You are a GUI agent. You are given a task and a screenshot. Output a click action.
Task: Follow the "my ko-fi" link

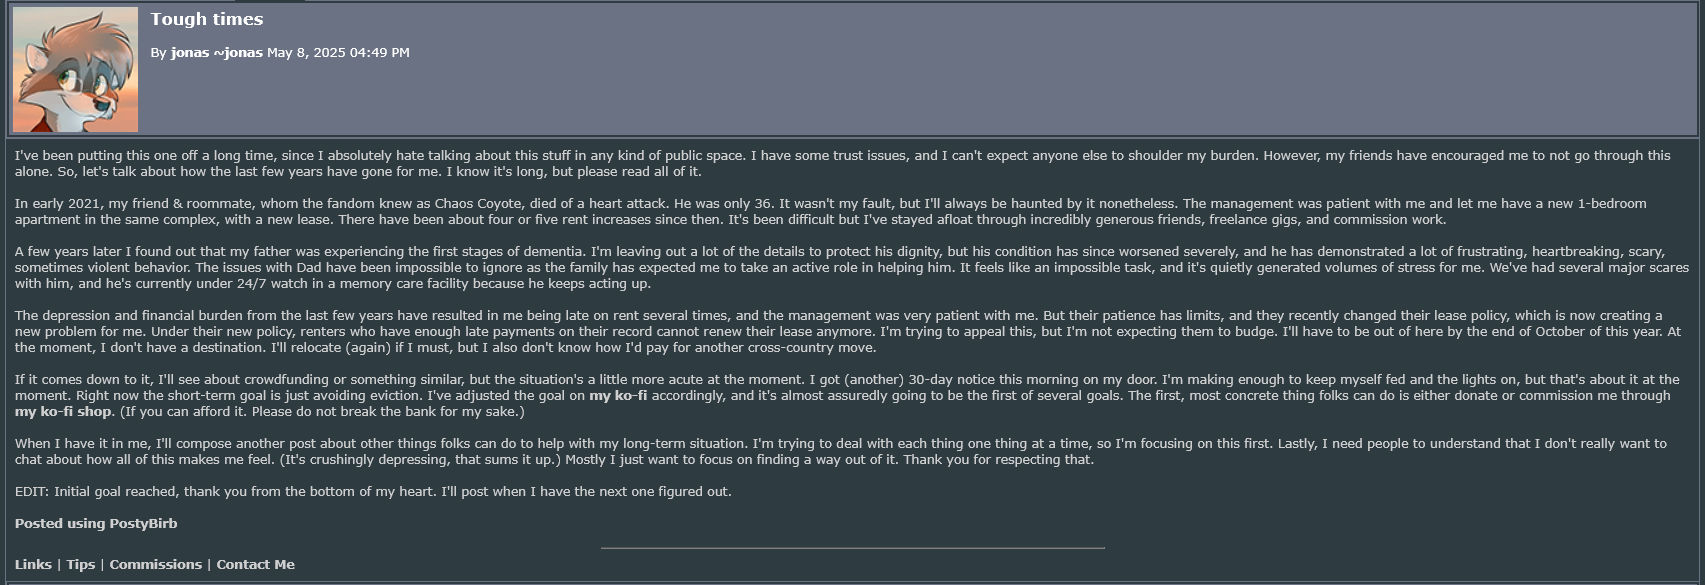pos(618,396)
